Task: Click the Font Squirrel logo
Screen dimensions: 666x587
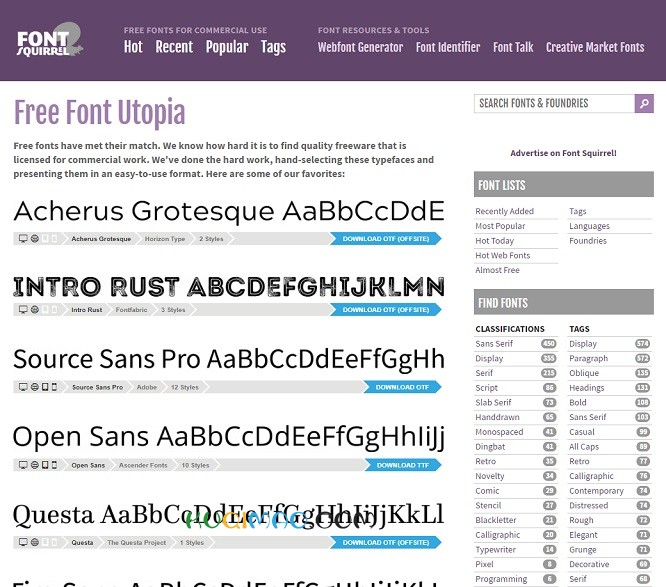Action: pos(50,40)
